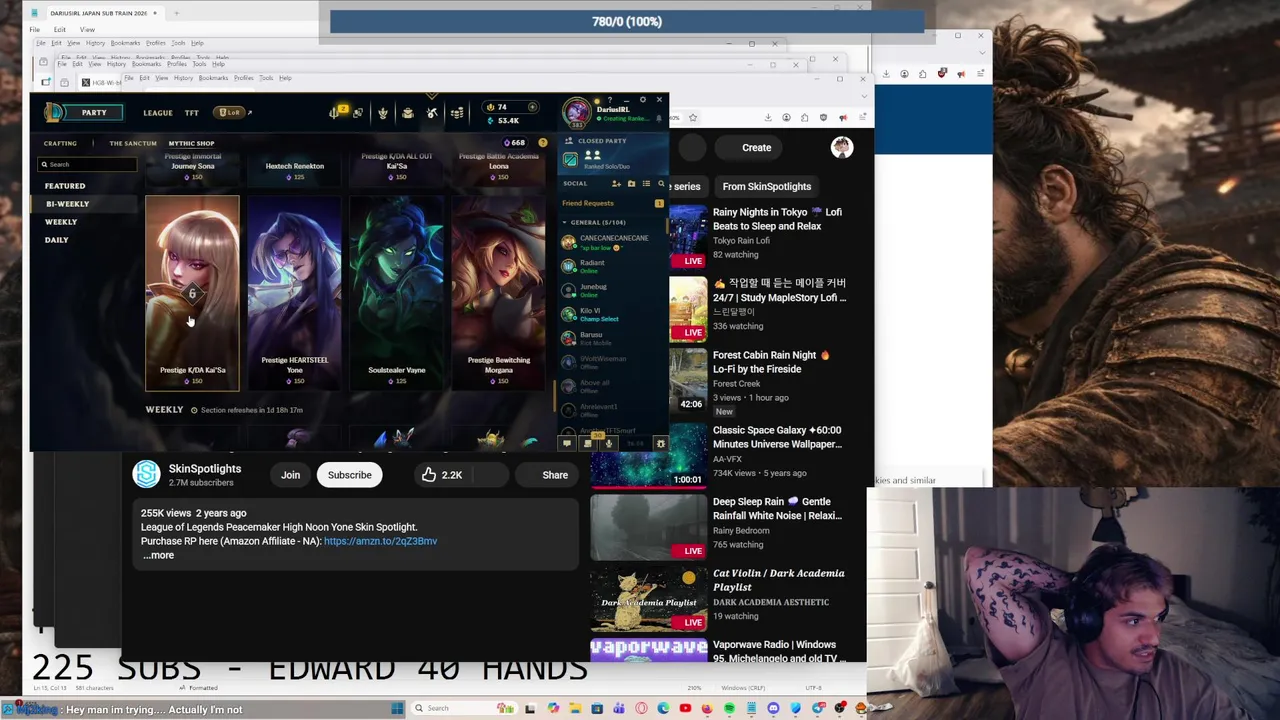Open the store coins icon in navbar
1280x720 pixels.
tap(457, 113)
